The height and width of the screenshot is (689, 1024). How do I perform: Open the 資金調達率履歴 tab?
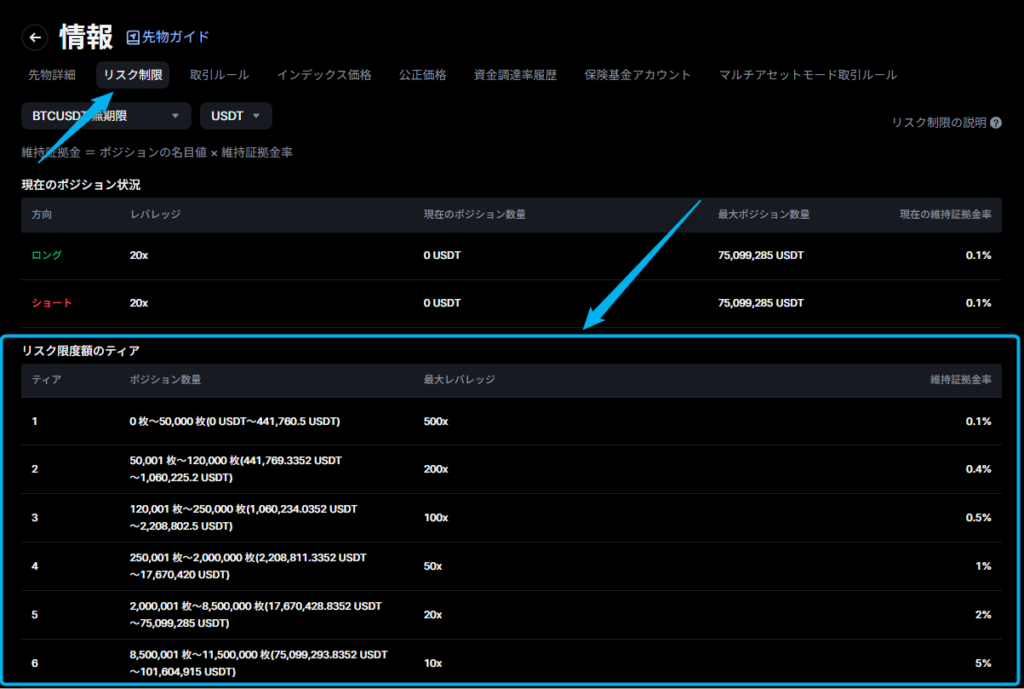tap(515, 75)
